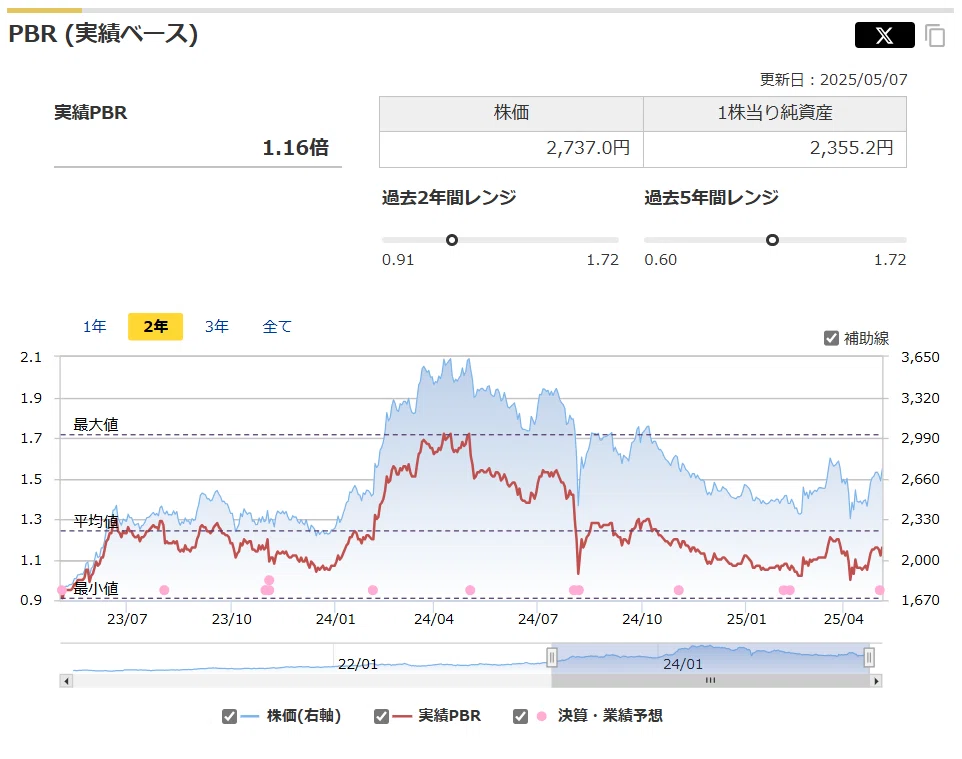The width and height of the screenshot is (962, 759).
Task: Copy chart using the copy icon
Action: click(x=935, y=36)
